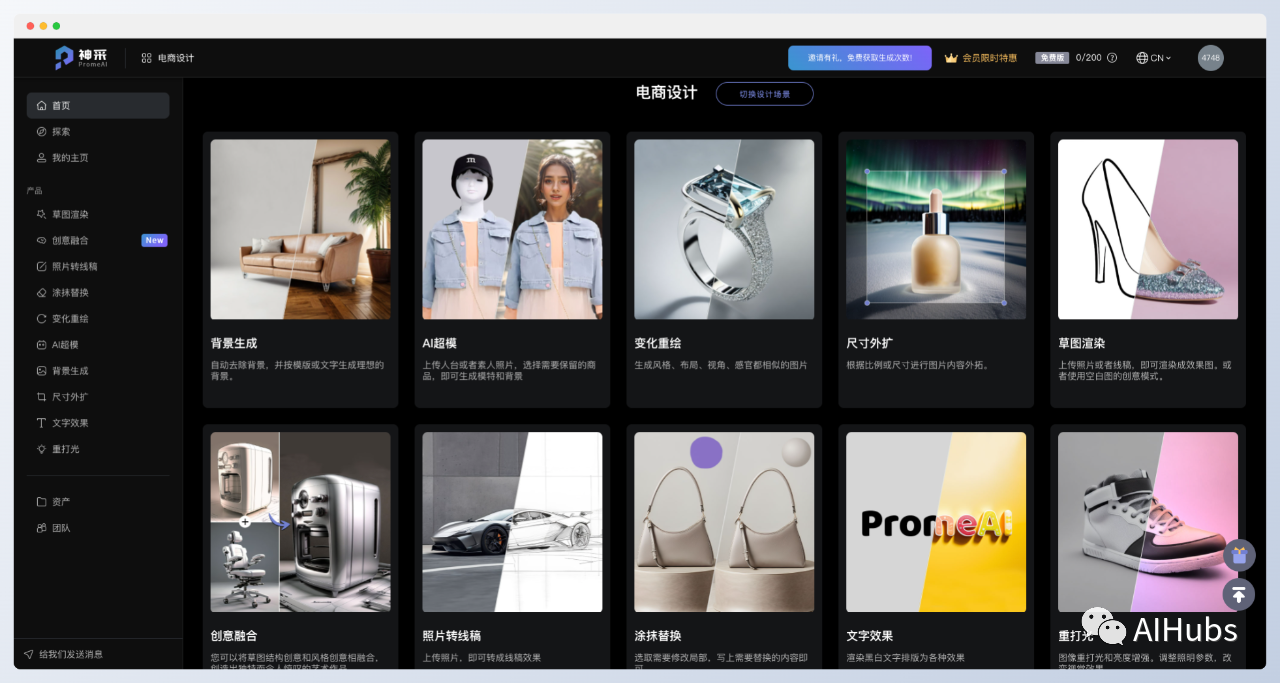Open the CN language dropdown
Image resolution: width=1280 pixels, height=683 pixels.
1154,58
